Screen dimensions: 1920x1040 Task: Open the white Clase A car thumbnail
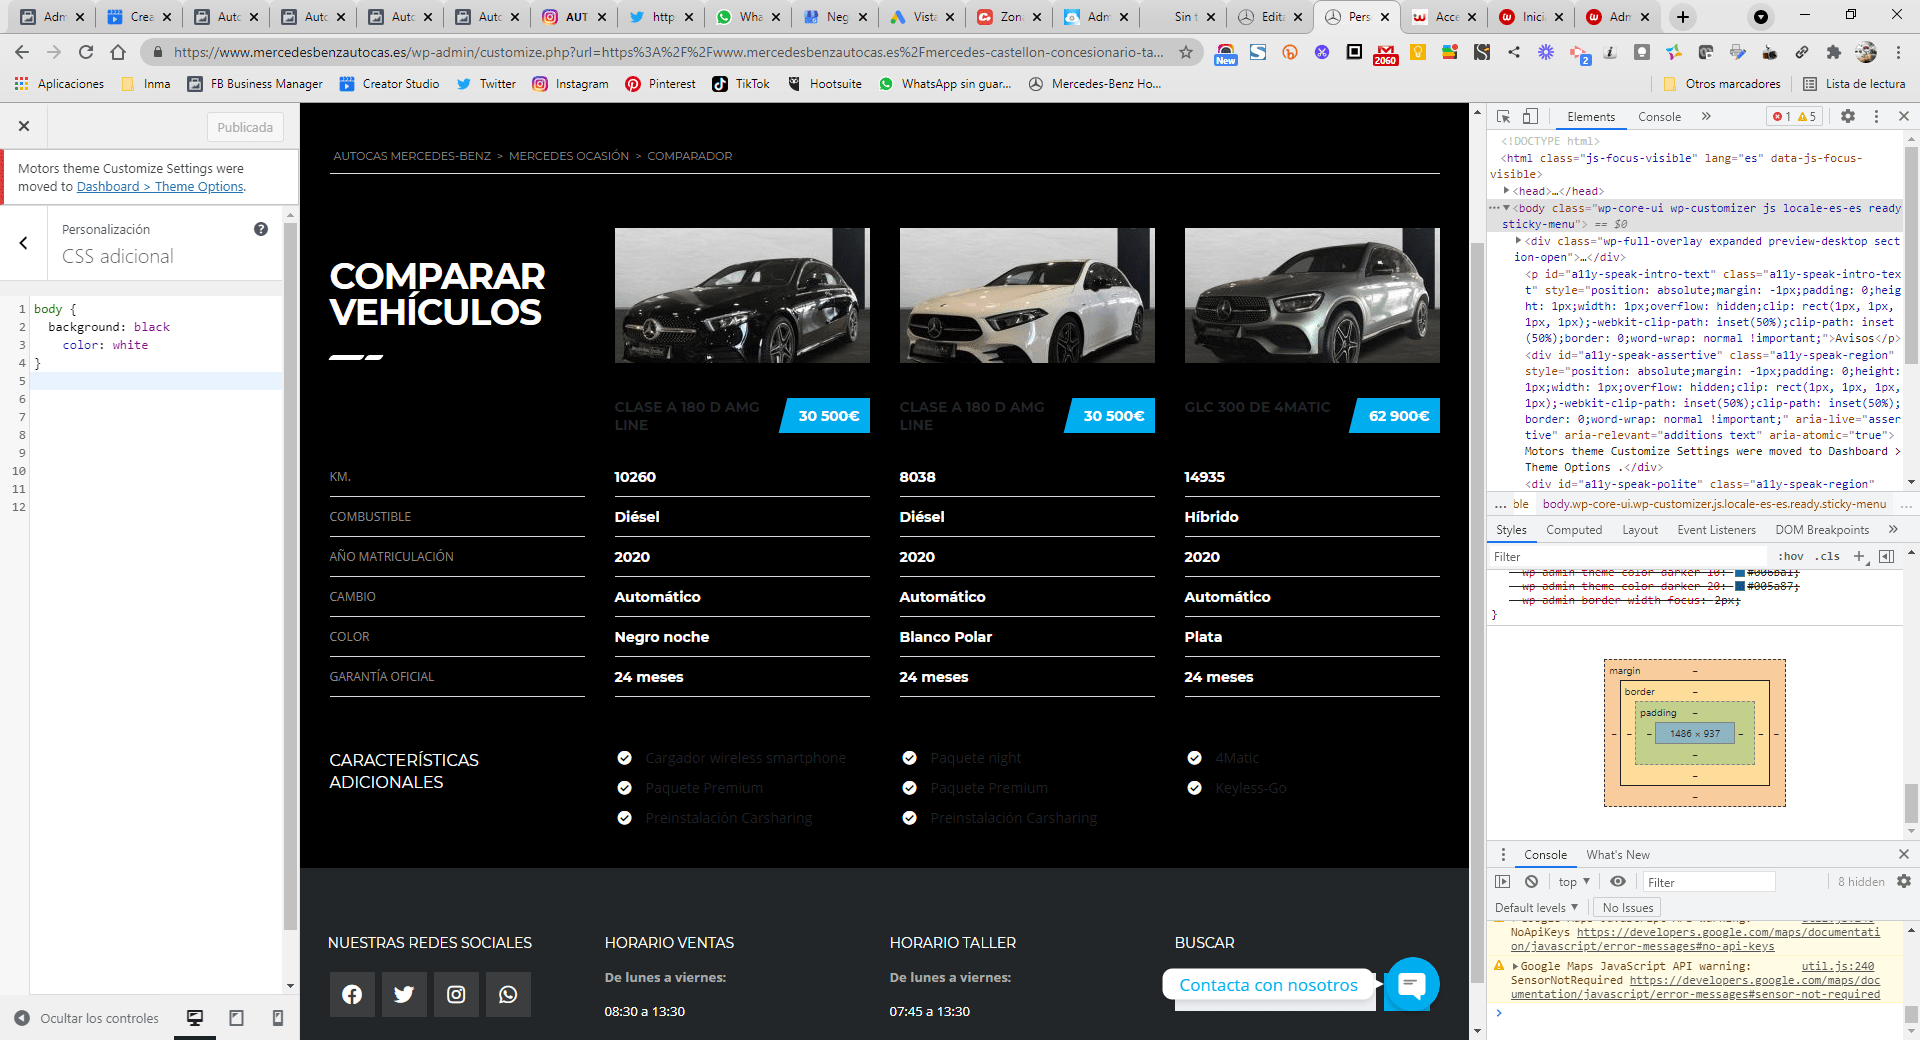click(1027, 295)
